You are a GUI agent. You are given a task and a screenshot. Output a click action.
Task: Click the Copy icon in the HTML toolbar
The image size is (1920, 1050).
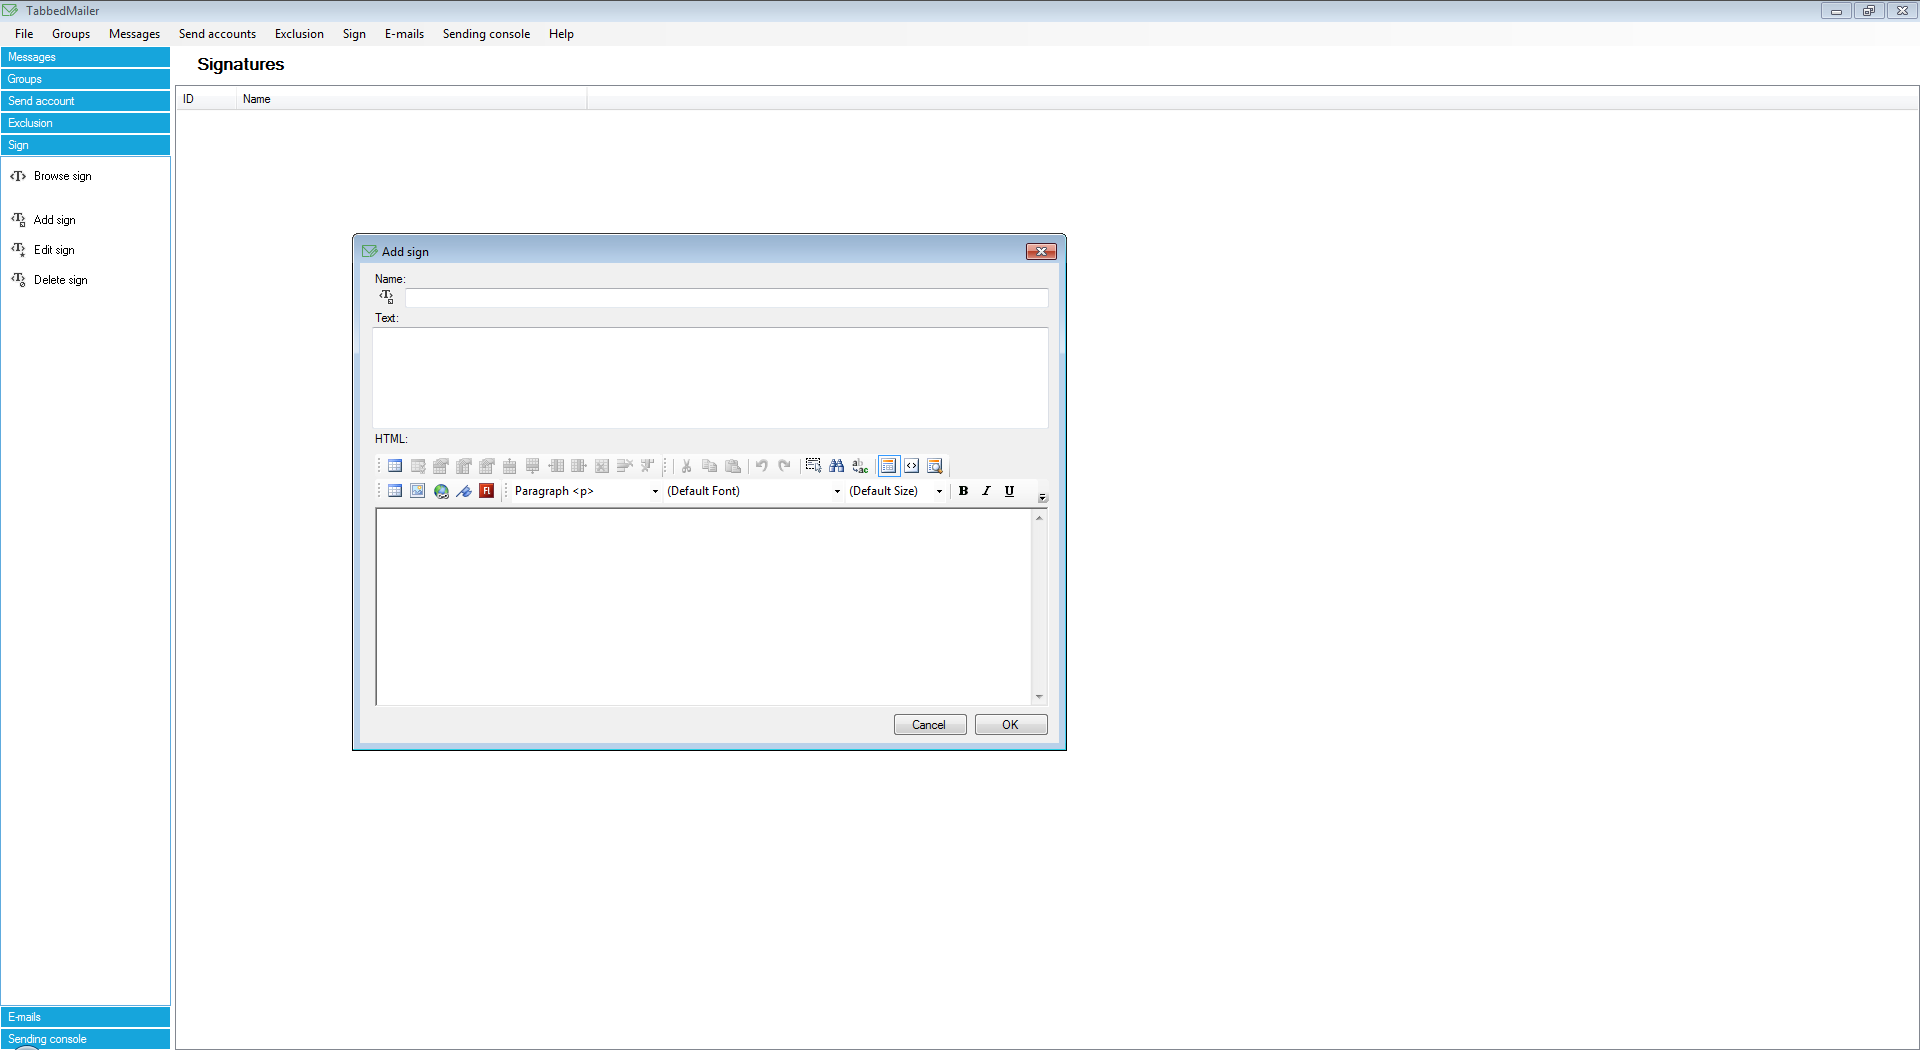point(710,466)
